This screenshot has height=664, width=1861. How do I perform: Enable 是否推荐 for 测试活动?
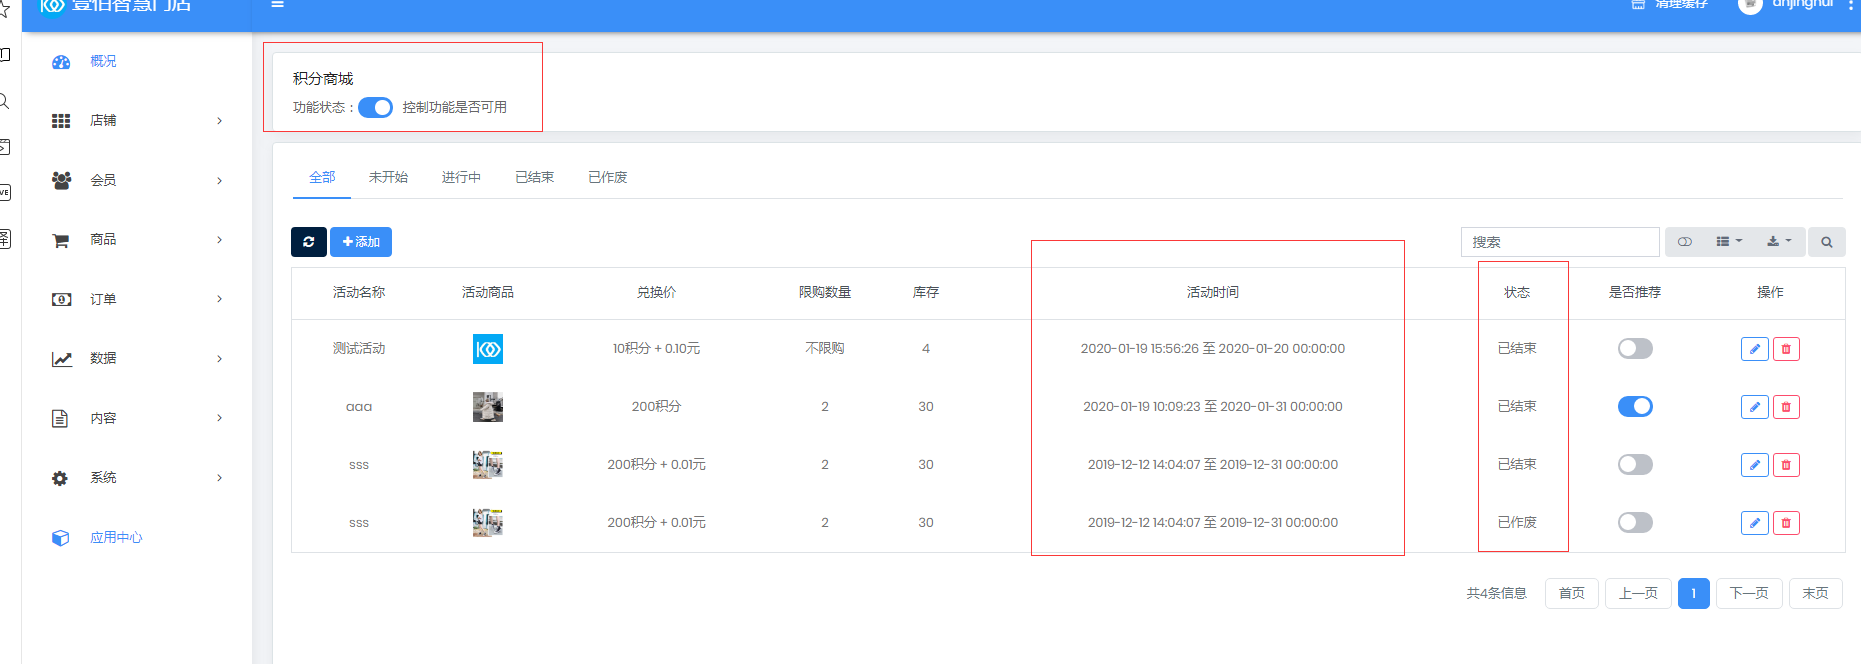(1635, 349)
